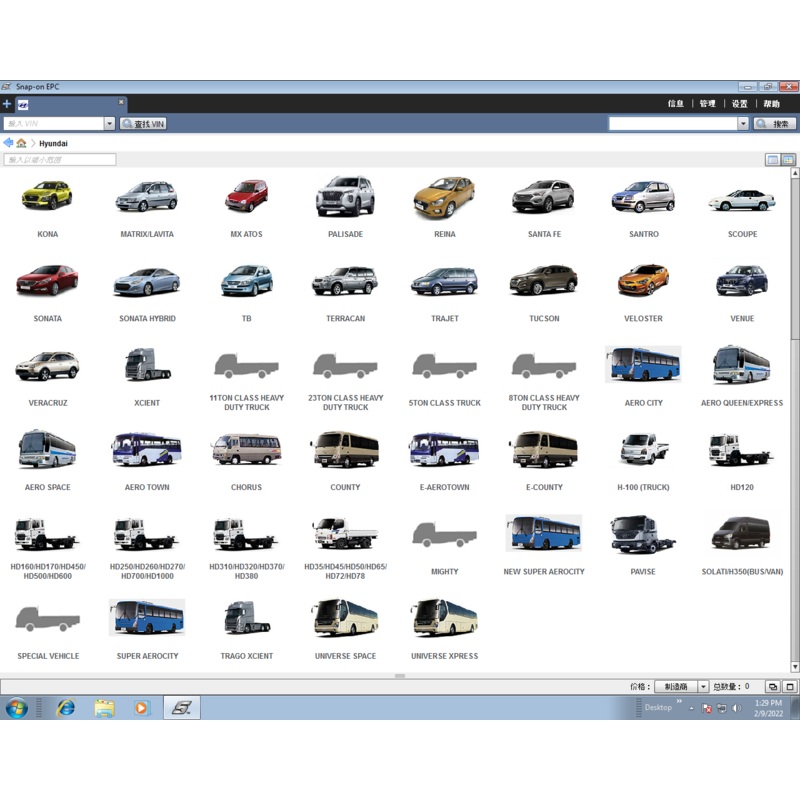800x800 pixels.
Task: Pick the orange VELOSTER
Action: (643, 280)
